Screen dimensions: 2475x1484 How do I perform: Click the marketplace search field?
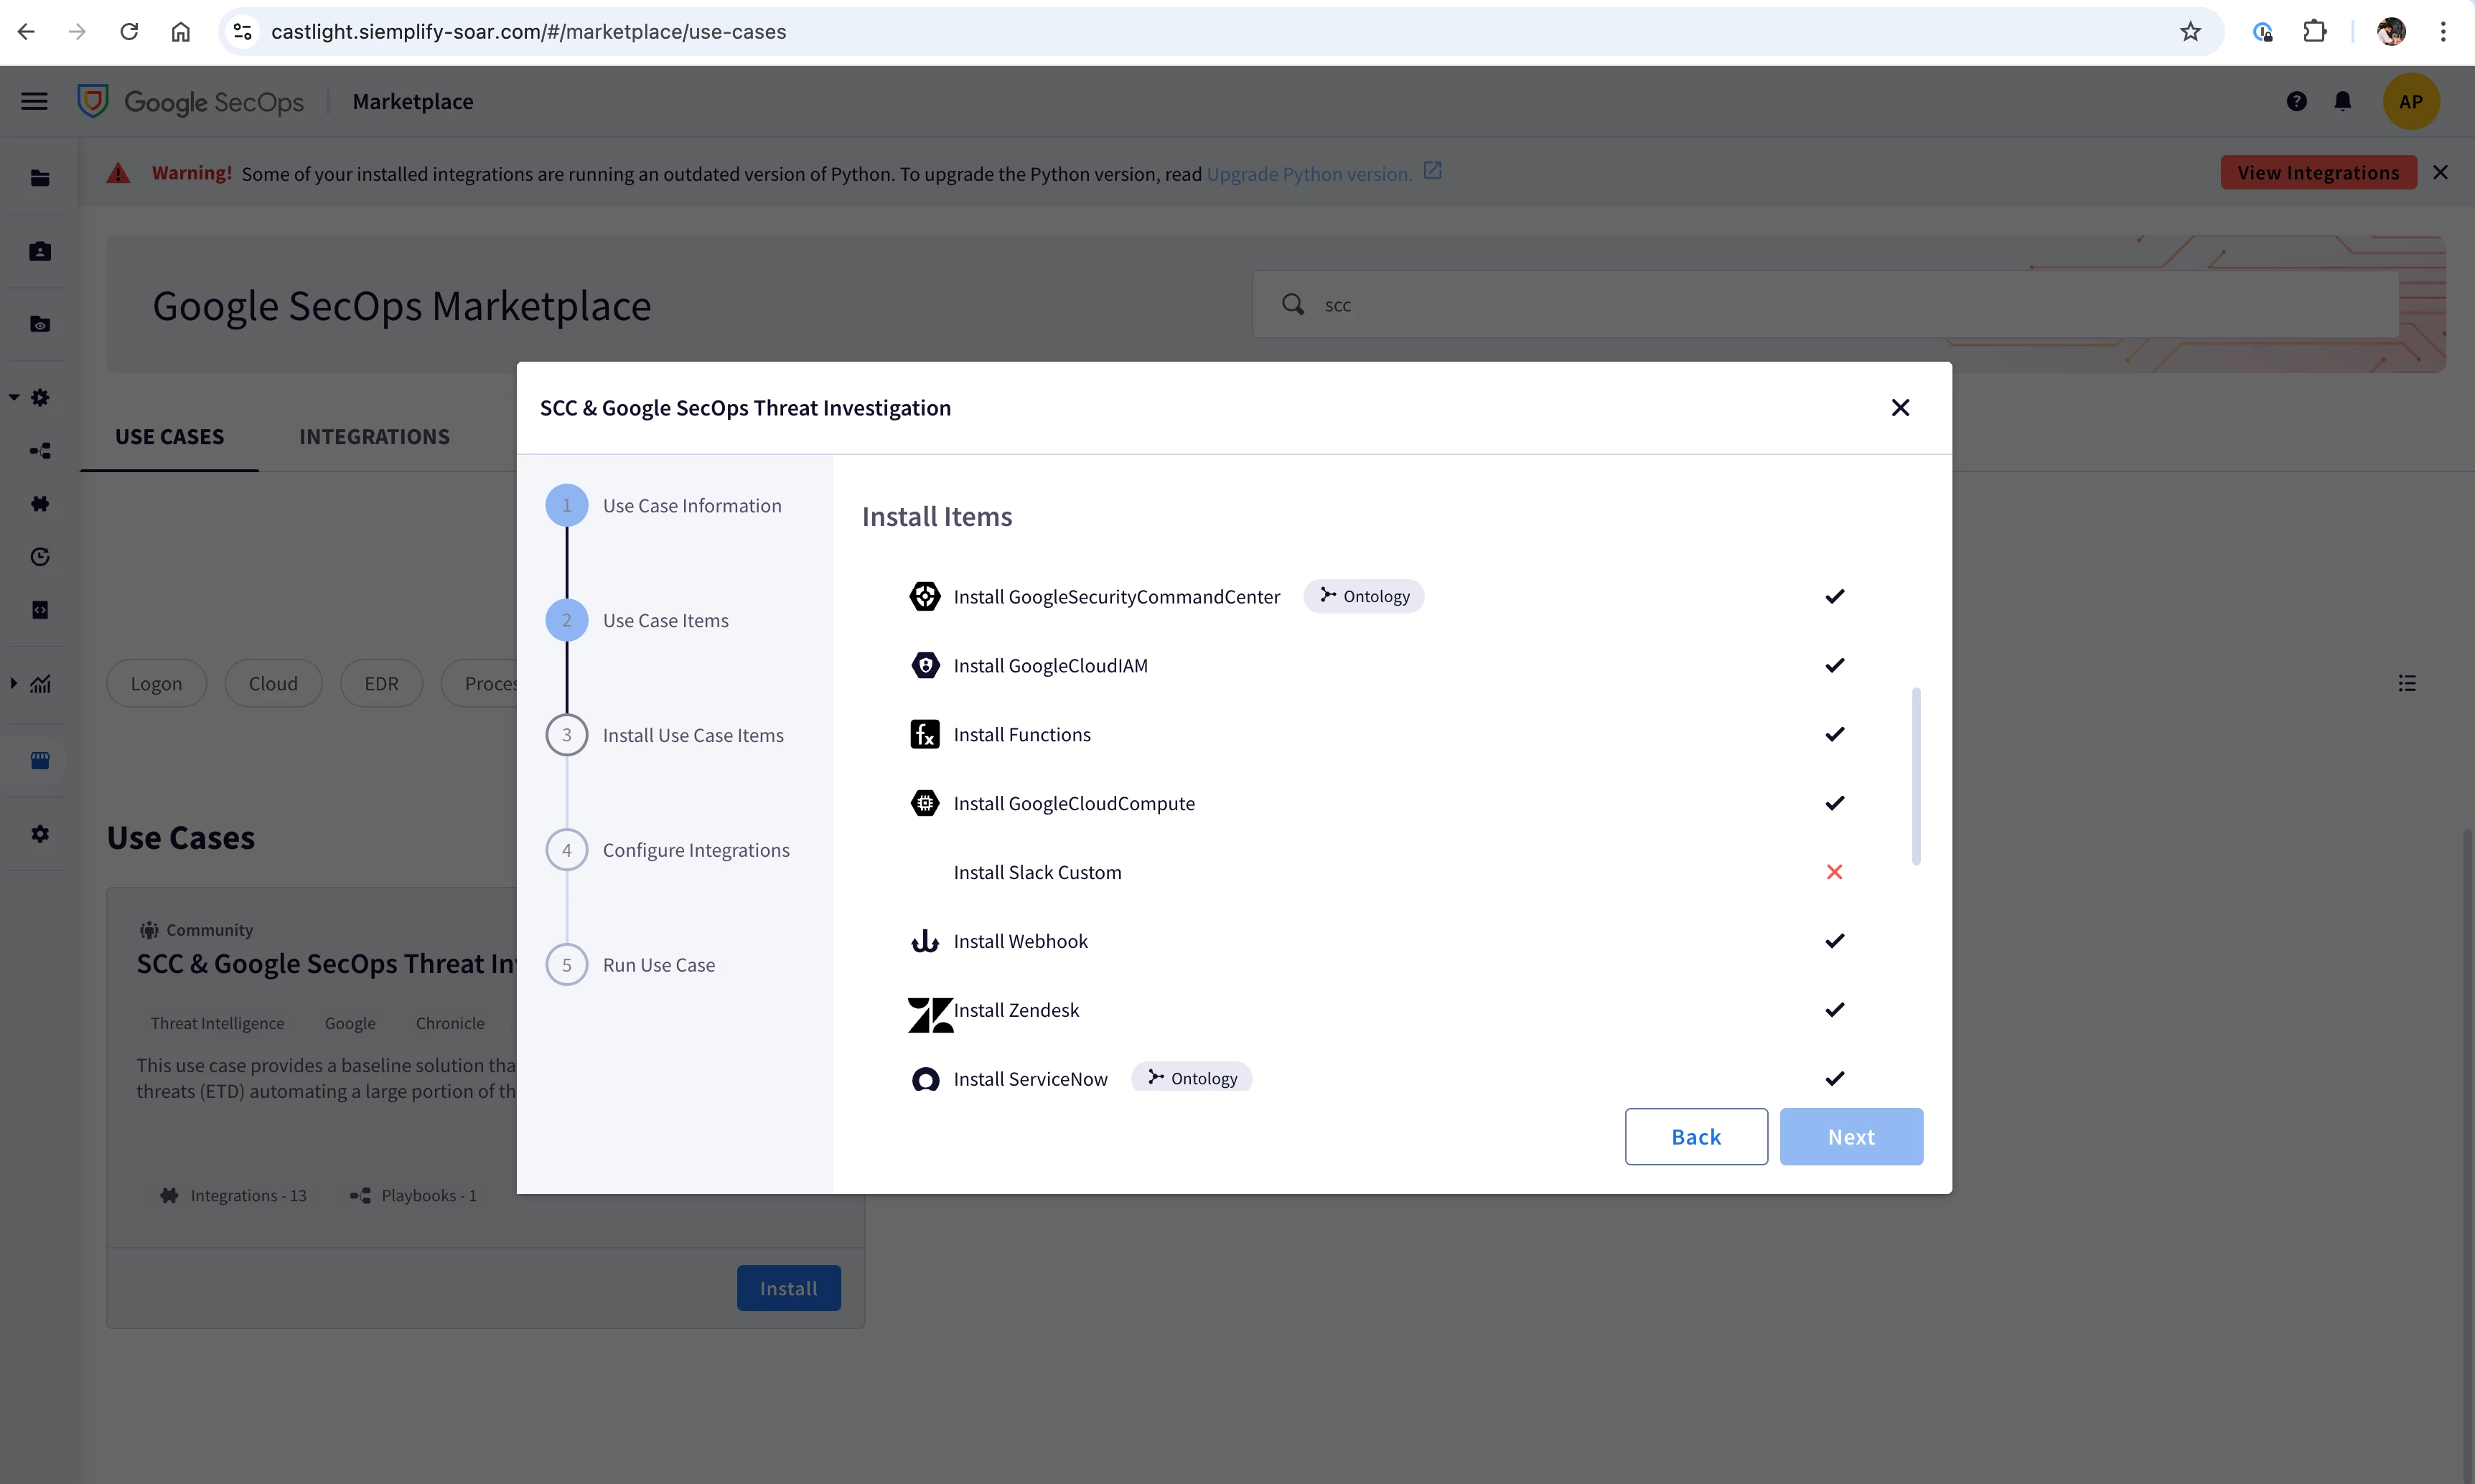(x=1825, y=305)
